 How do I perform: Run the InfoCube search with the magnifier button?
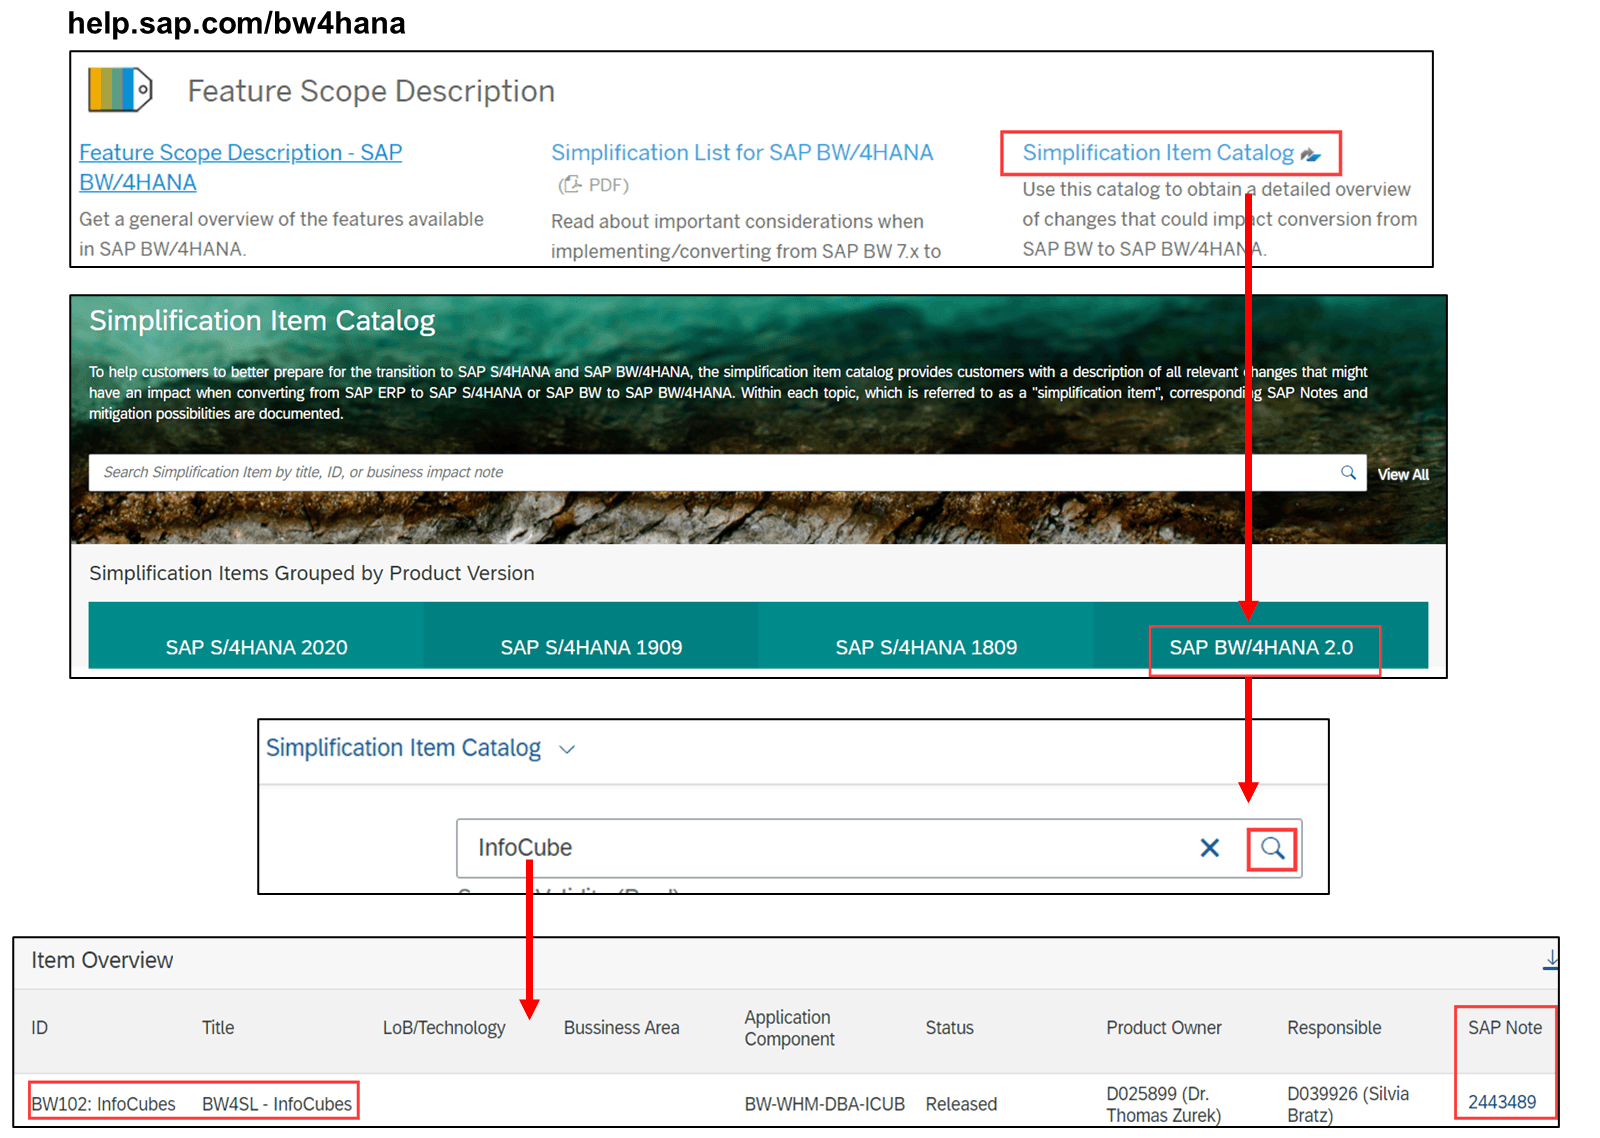[1272, 848]
